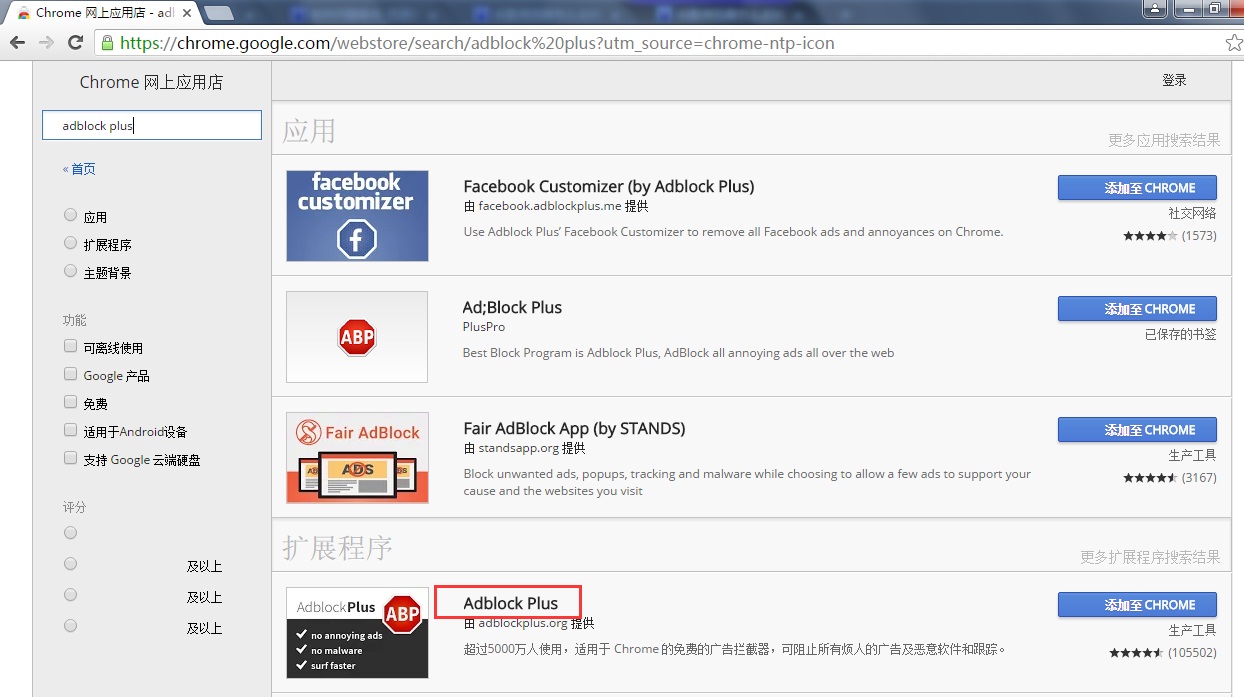Open the Fair AdBlock thumbnail image
This screenshot has height=697, width=1244.
pos(357,458)
